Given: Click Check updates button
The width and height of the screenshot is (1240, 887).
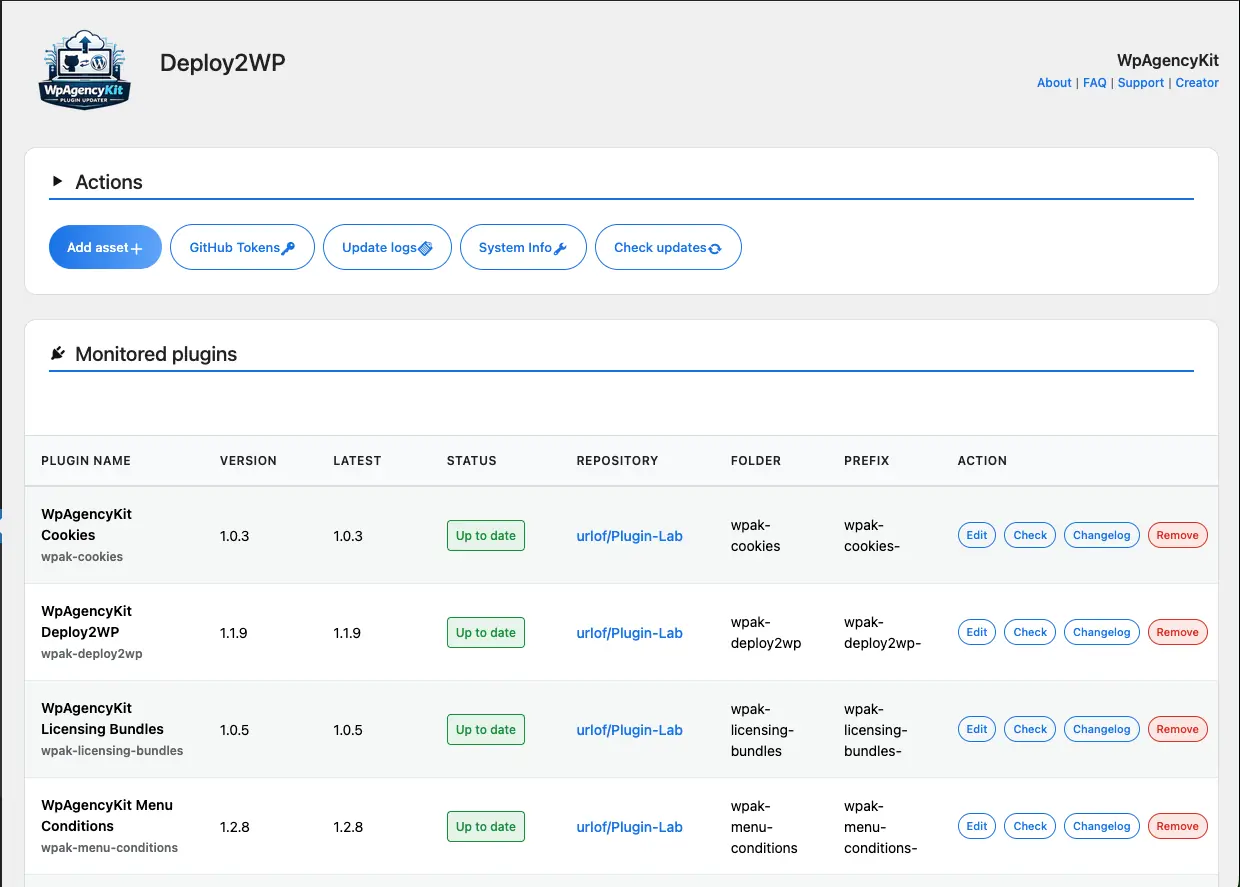Looking at the screenshot, I should (x=668, y=247).
